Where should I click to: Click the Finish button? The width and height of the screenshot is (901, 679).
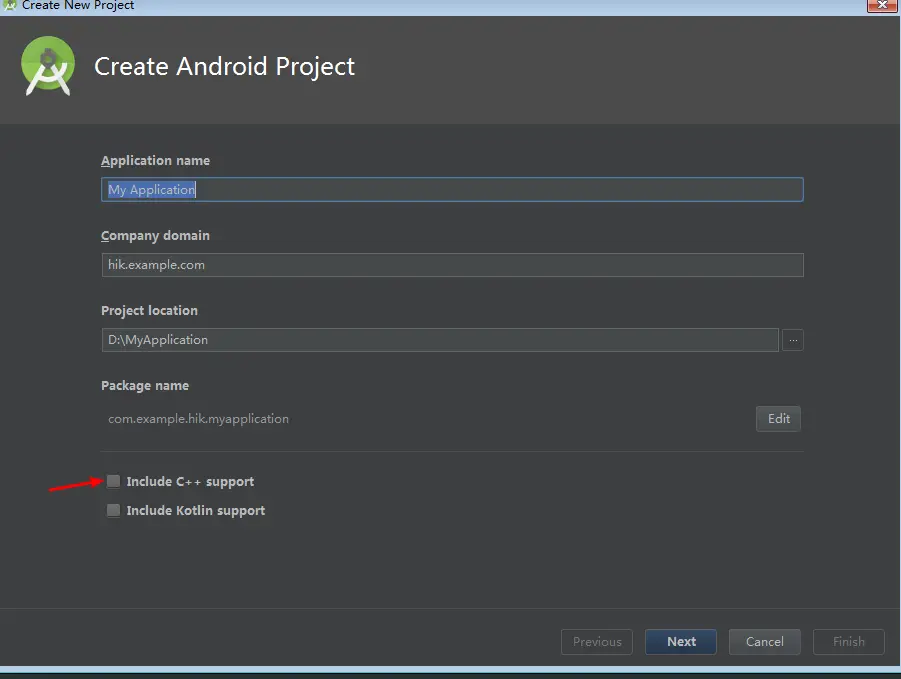click(x=849, y=642)
